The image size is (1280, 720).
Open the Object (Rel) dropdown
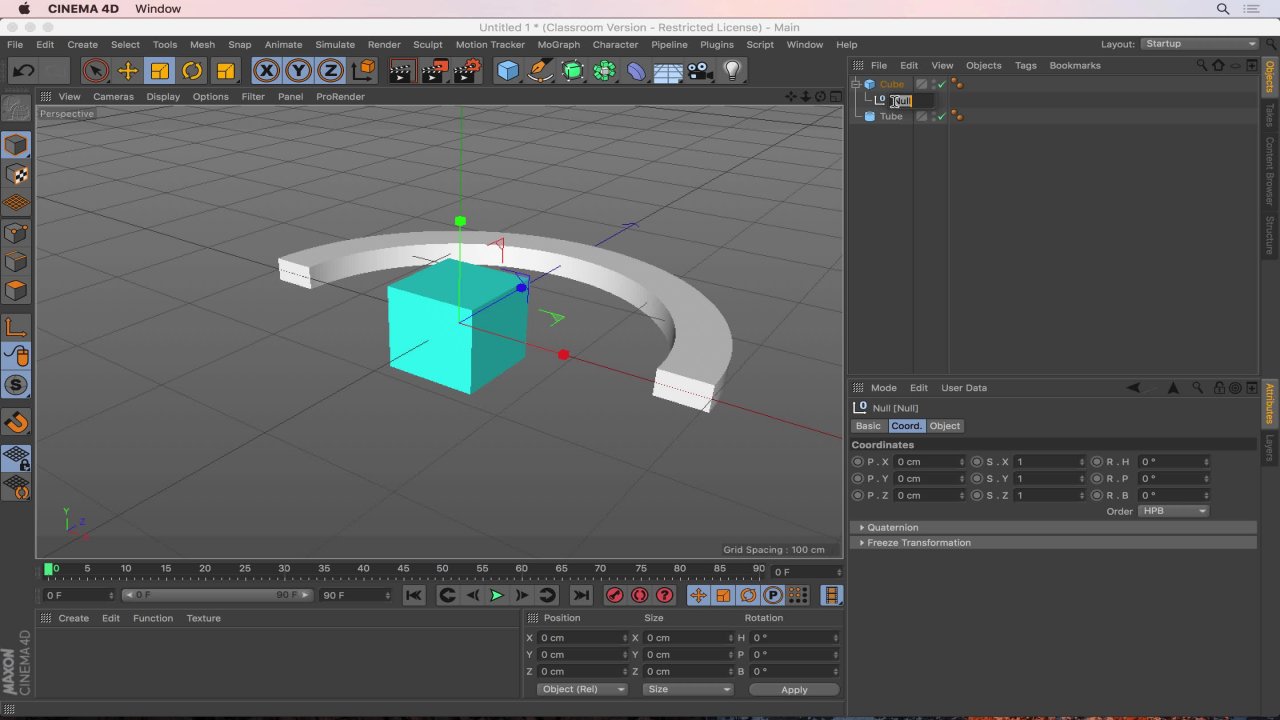click(582, 689)
